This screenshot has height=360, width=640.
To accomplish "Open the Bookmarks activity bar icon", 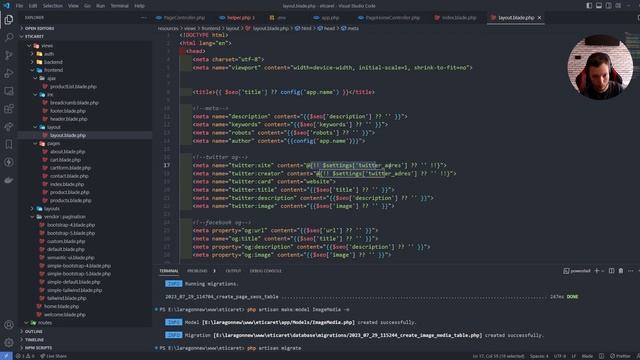I will (9, 144).
